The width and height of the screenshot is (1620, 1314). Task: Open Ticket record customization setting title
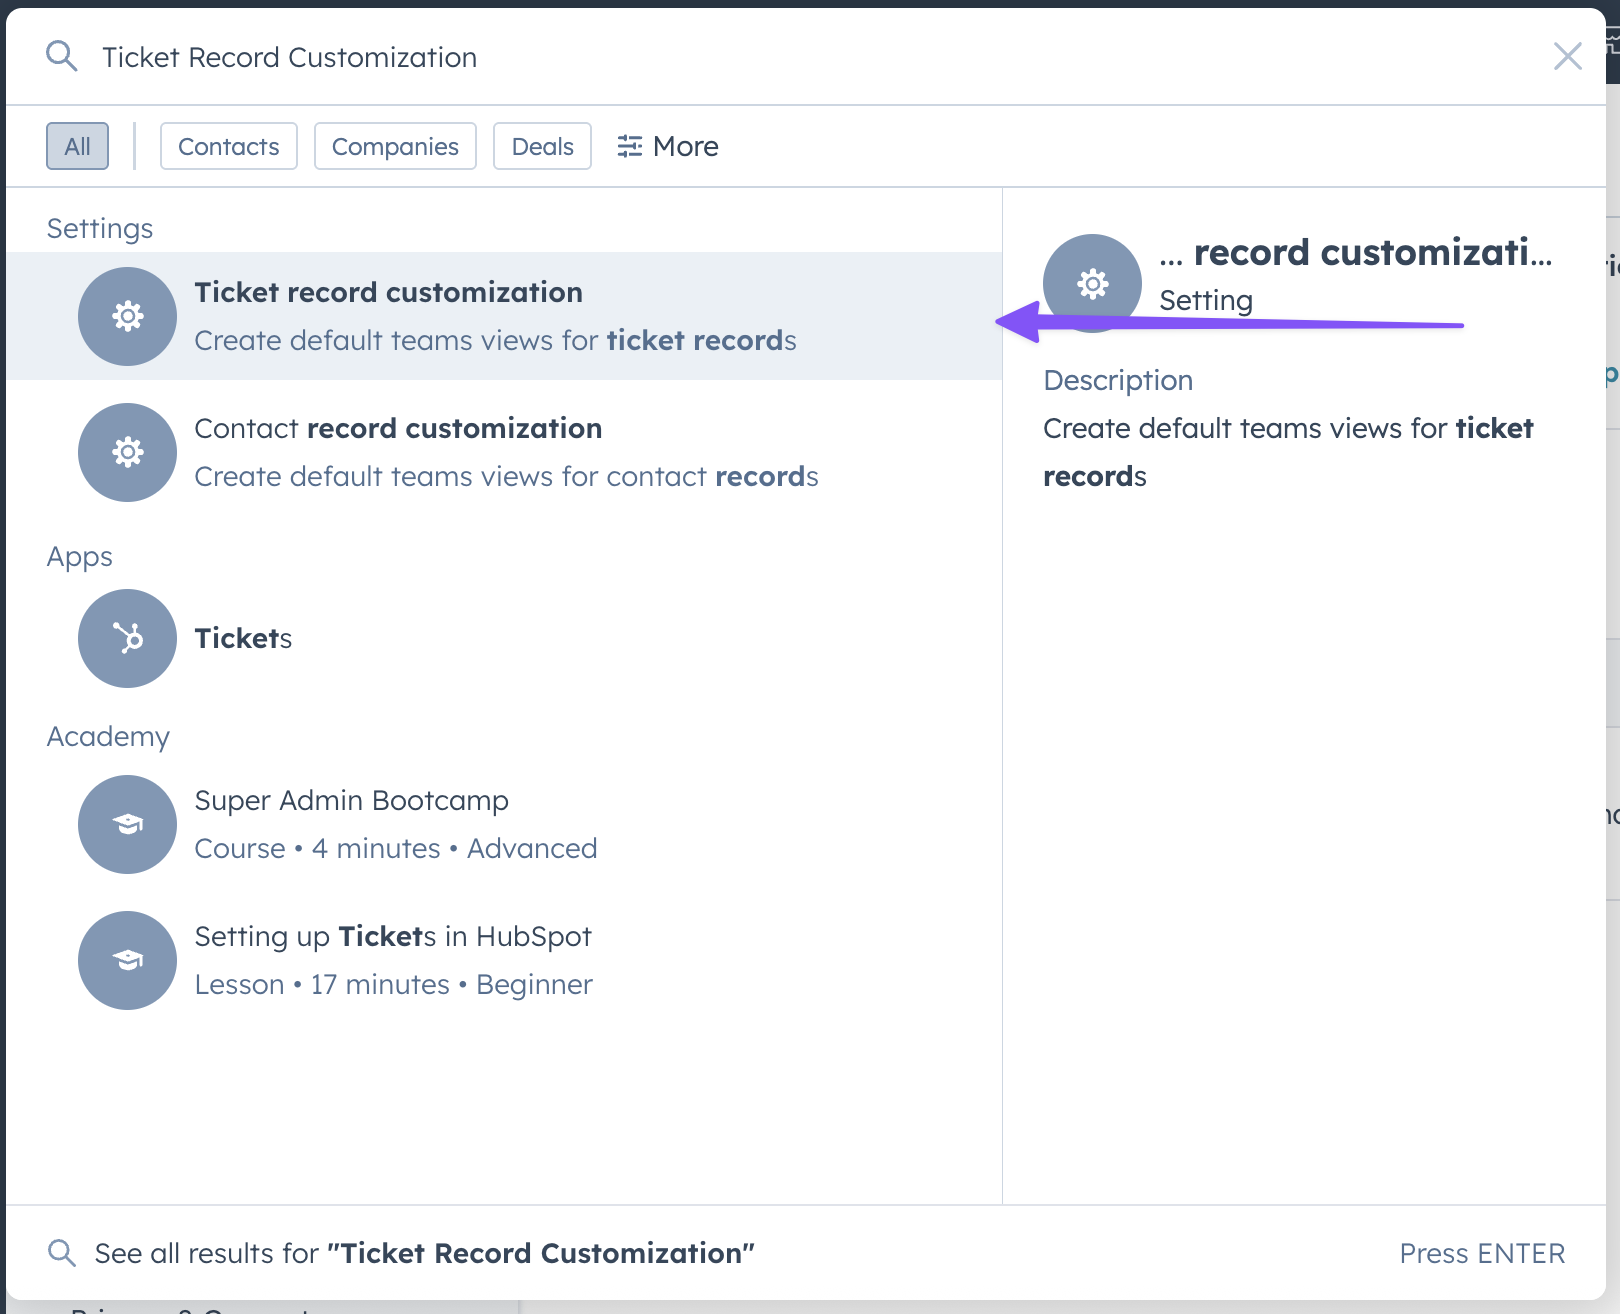[388, 292]
